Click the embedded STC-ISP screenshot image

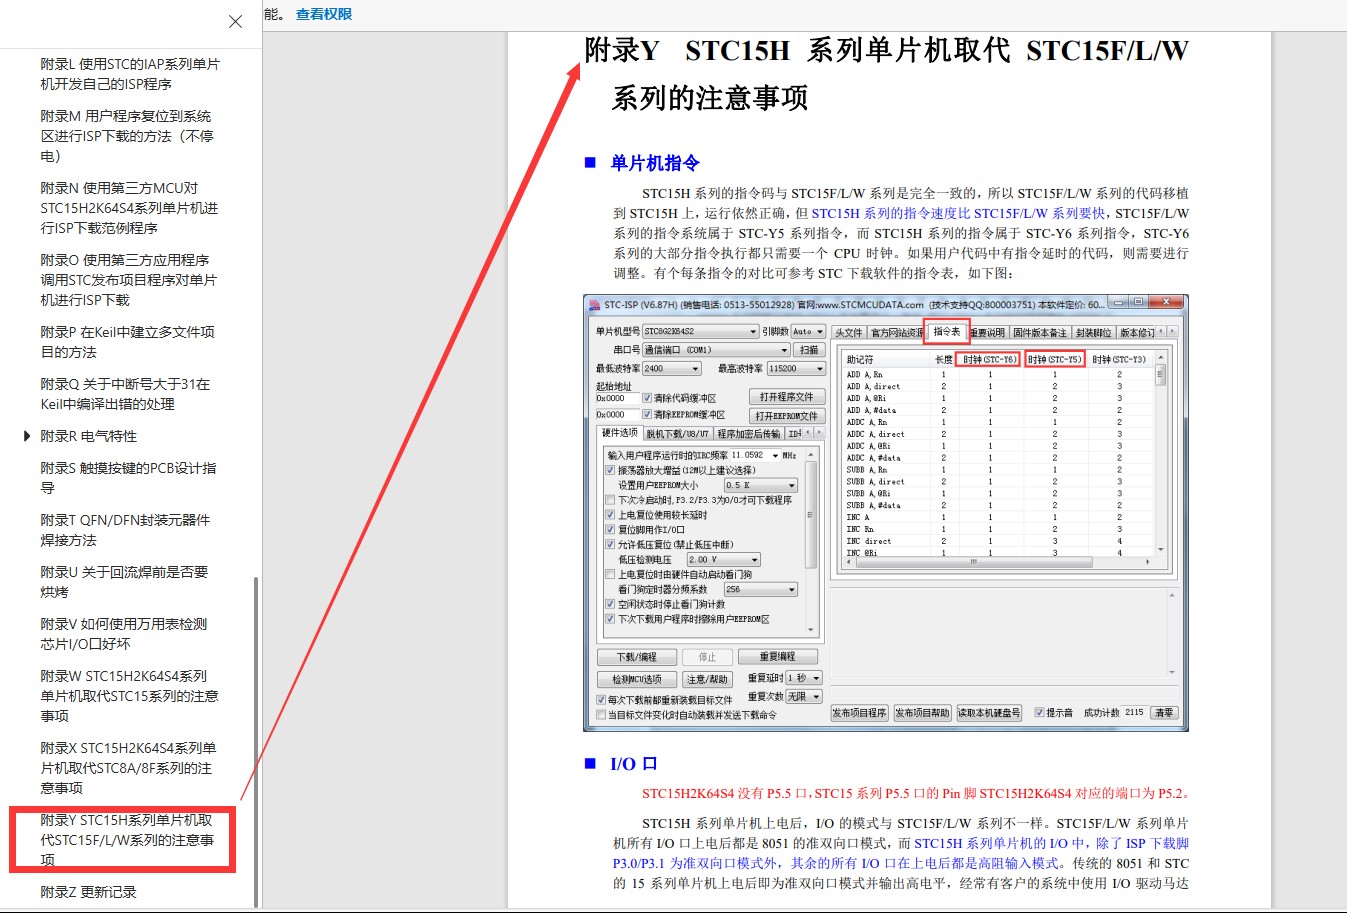(886, 512)
